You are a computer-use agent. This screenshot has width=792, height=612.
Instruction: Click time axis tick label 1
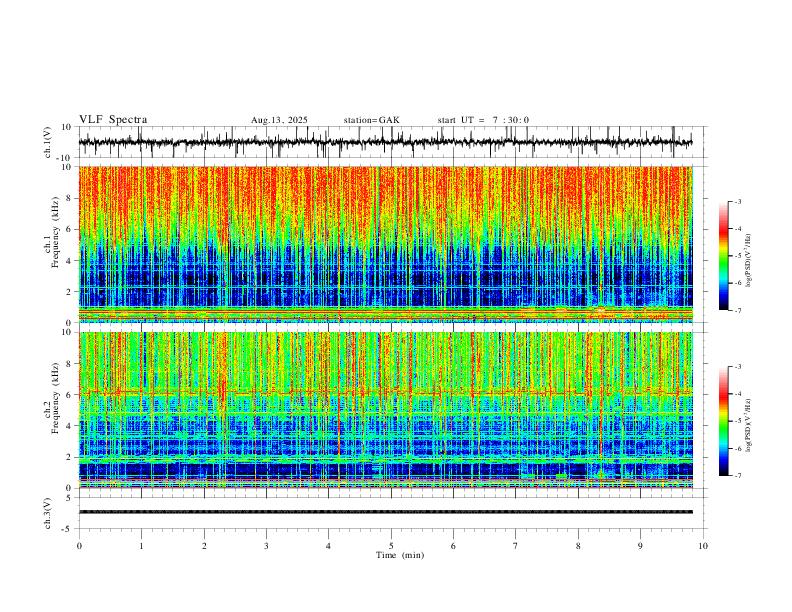(141, 546)
